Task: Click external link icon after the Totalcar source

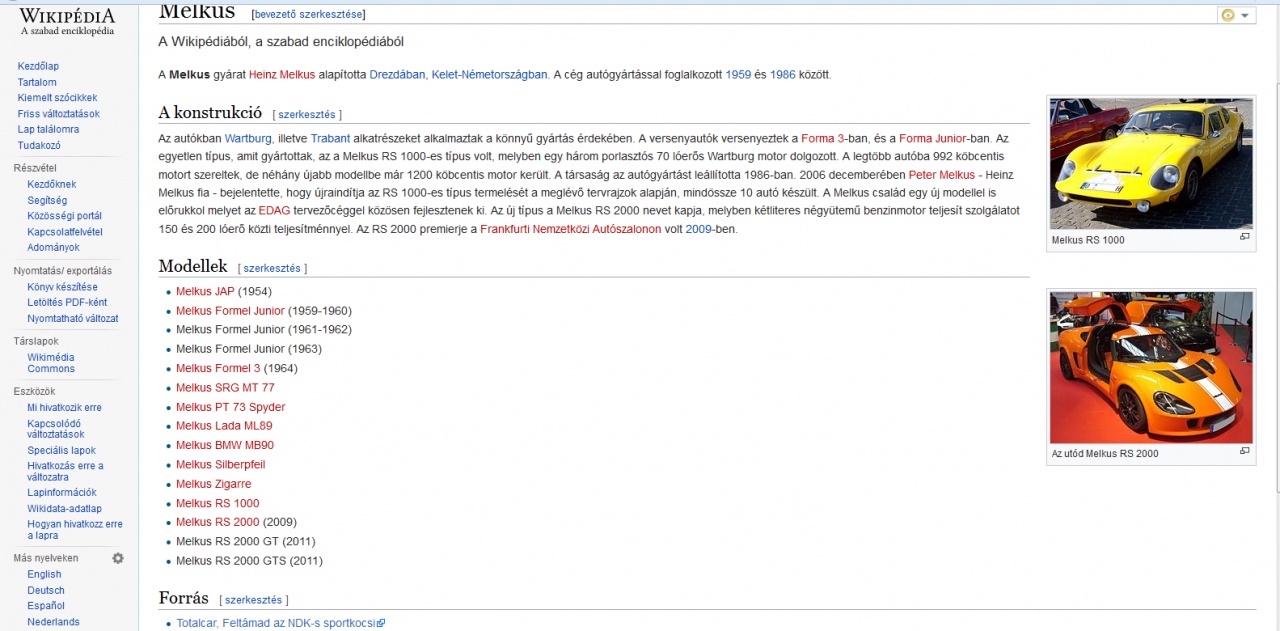Action: point(381,623)
